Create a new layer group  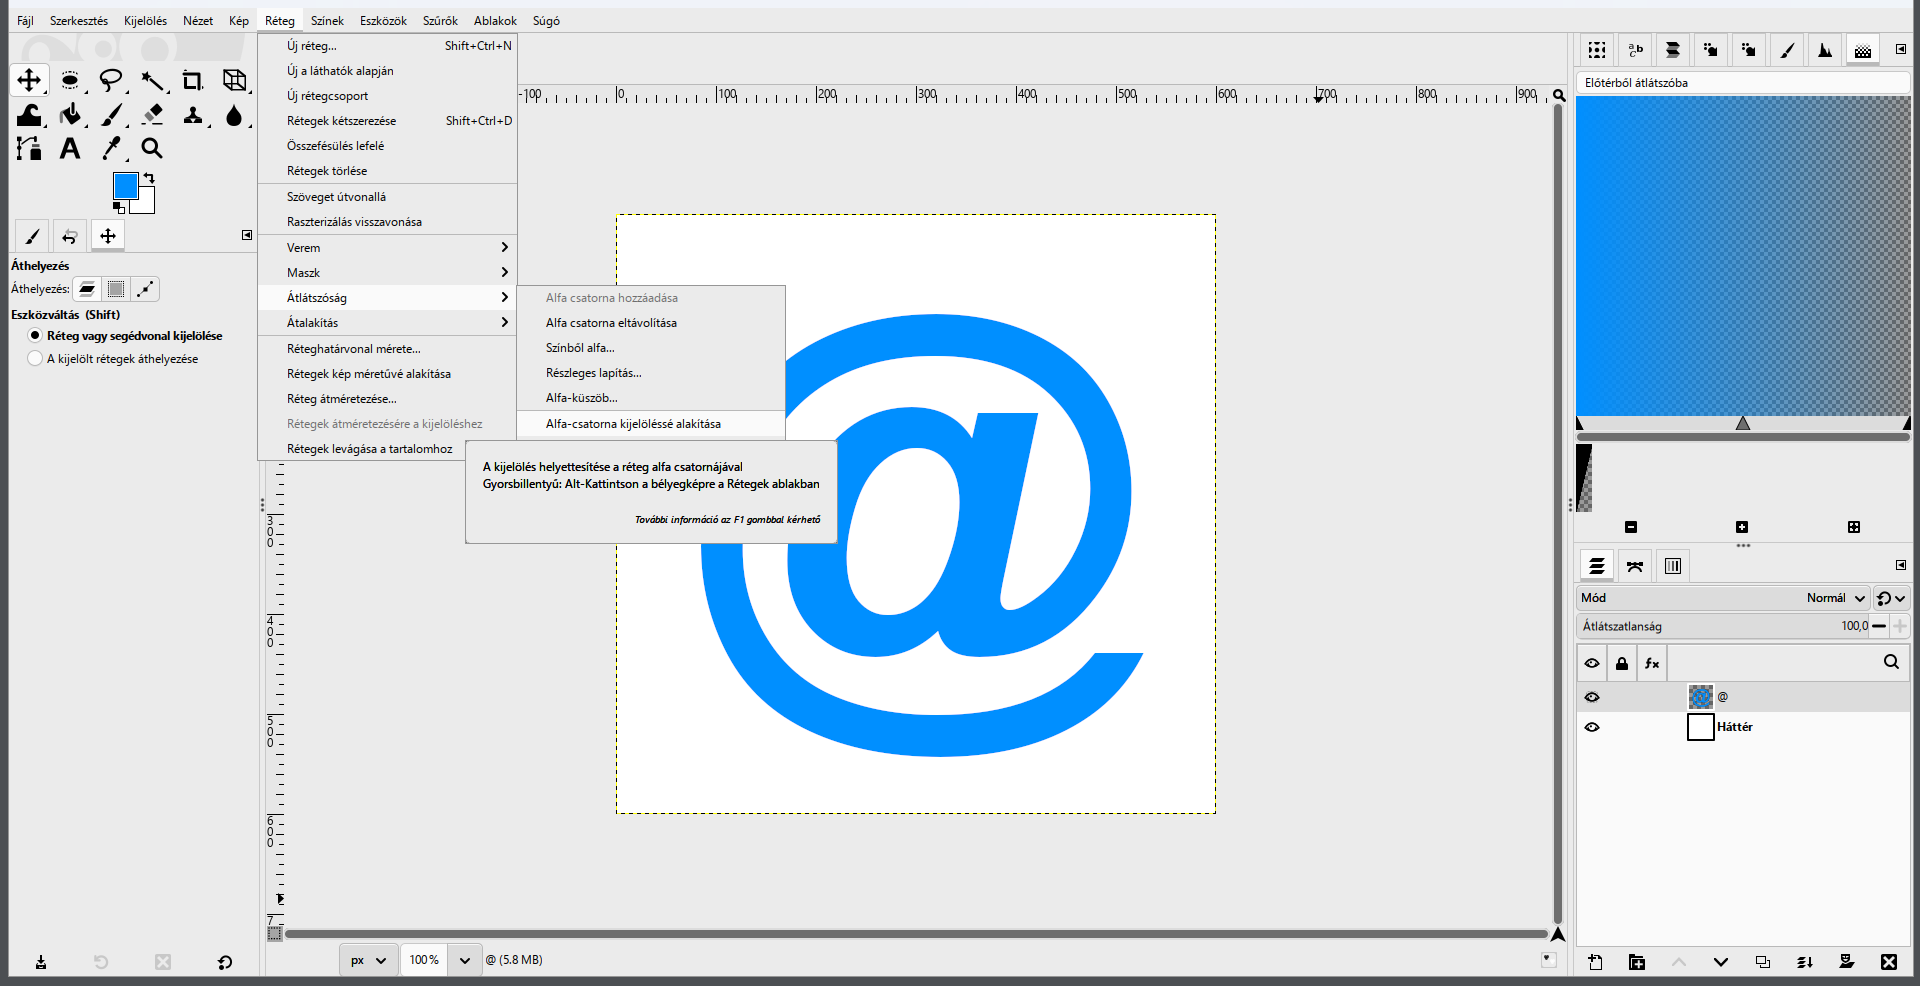1637,962
